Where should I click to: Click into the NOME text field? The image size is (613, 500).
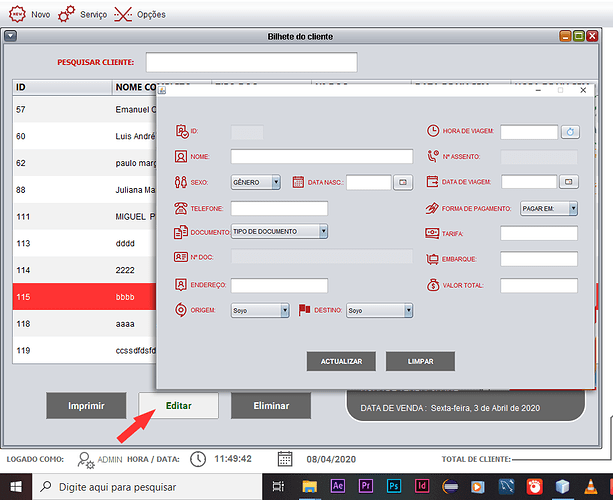click(x=322, y=156)
